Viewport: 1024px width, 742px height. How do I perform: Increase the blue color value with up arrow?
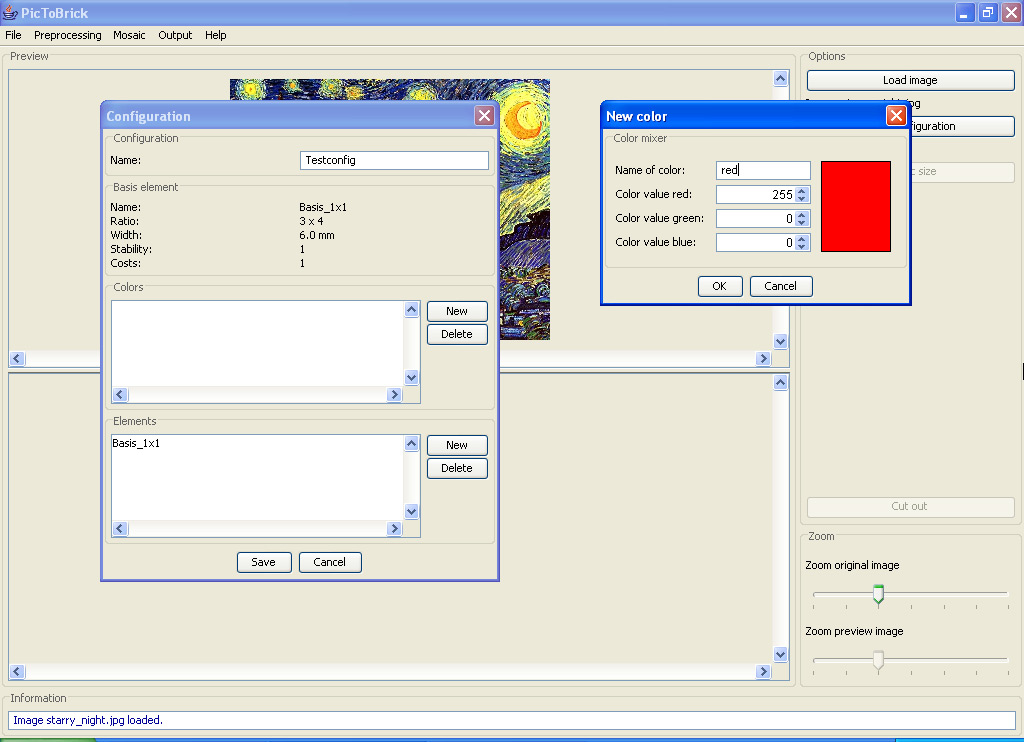803,238
